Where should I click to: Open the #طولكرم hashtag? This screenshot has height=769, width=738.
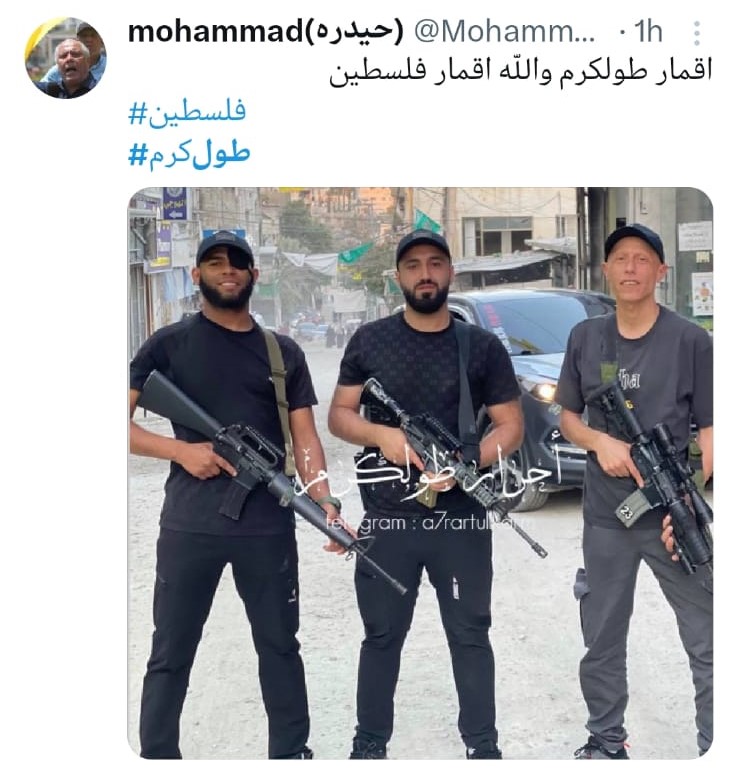tap(189, 154)
